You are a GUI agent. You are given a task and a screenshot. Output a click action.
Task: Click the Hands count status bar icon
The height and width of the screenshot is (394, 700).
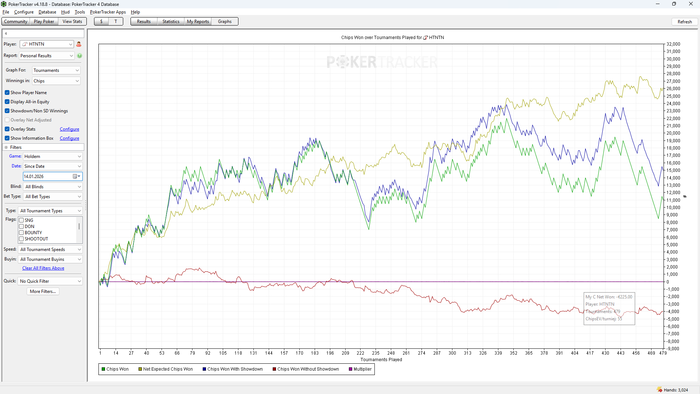tap(659, 390)
